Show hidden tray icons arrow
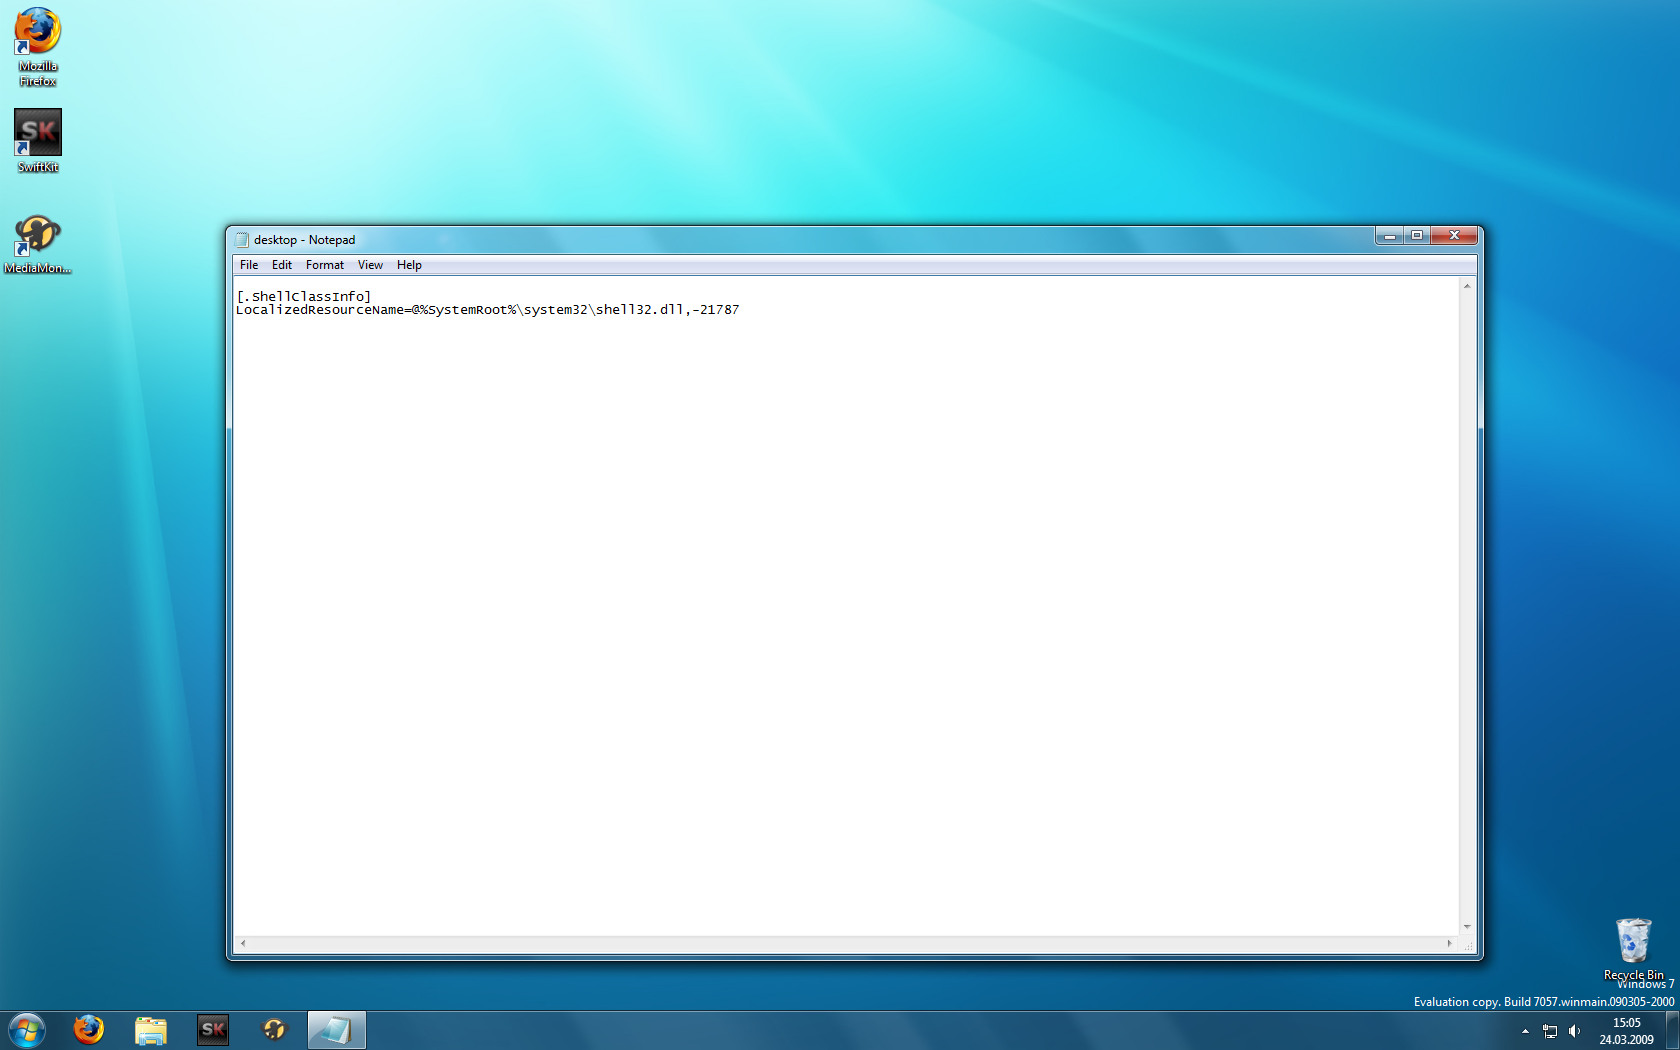1680x1050 pixels. [1525, 1031]
